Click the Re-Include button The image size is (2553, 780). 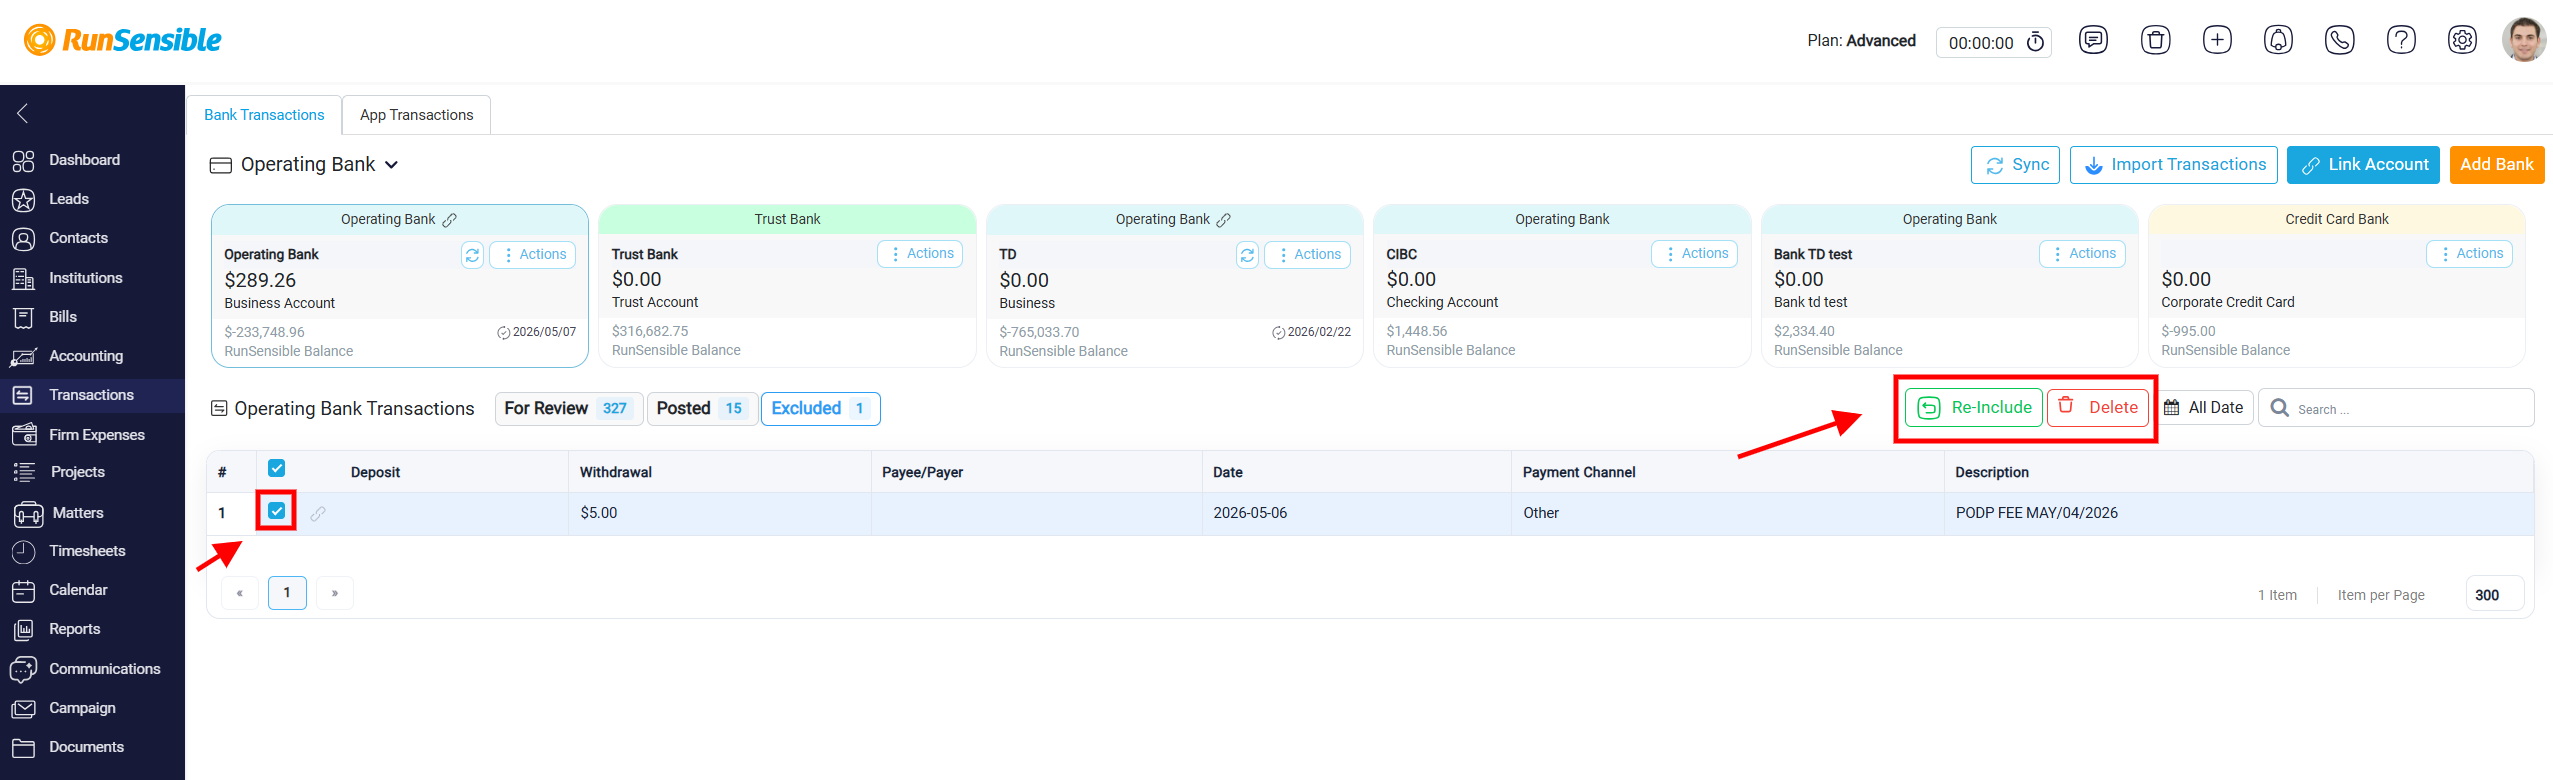pyautogui.click(x=1973, y=408)
